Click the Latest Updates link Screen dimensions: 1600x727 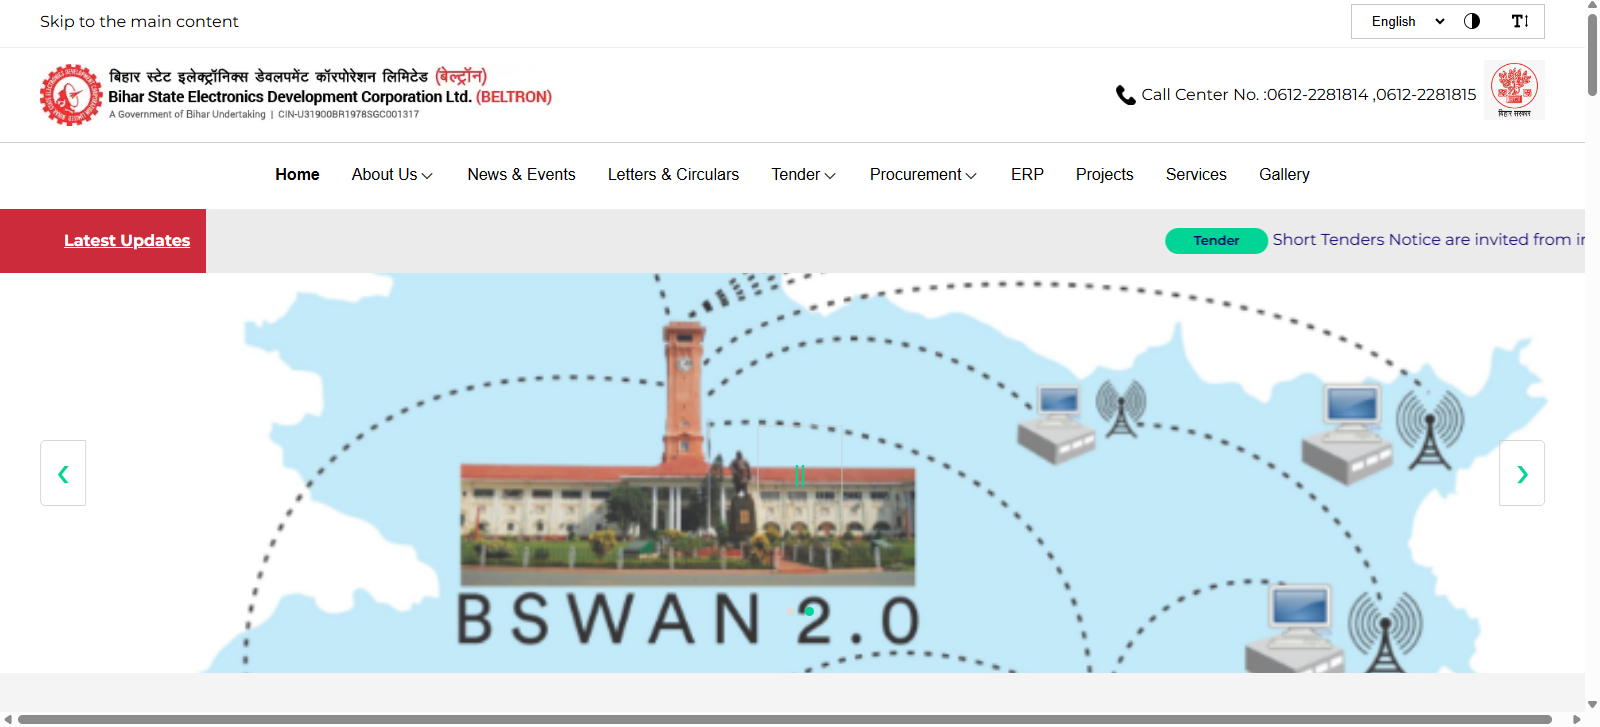point(127,240)
